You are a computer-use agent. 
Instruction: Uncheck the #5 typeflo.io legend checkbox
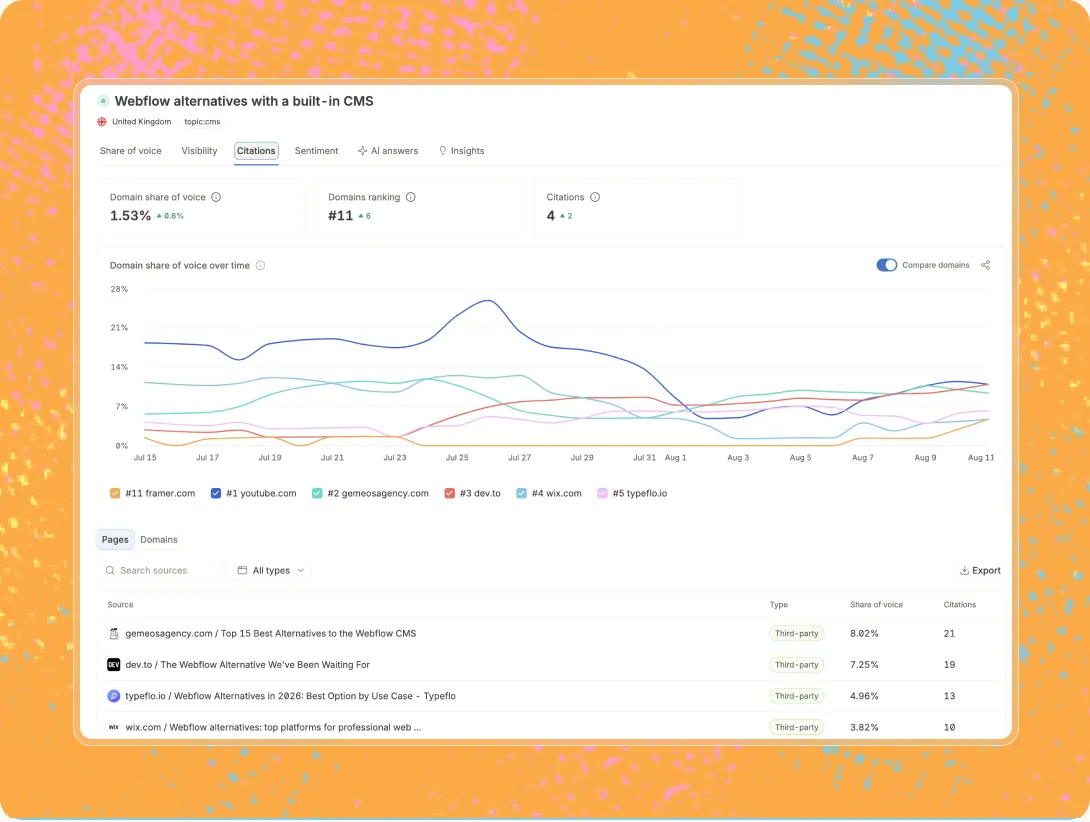tap(602, 493)
